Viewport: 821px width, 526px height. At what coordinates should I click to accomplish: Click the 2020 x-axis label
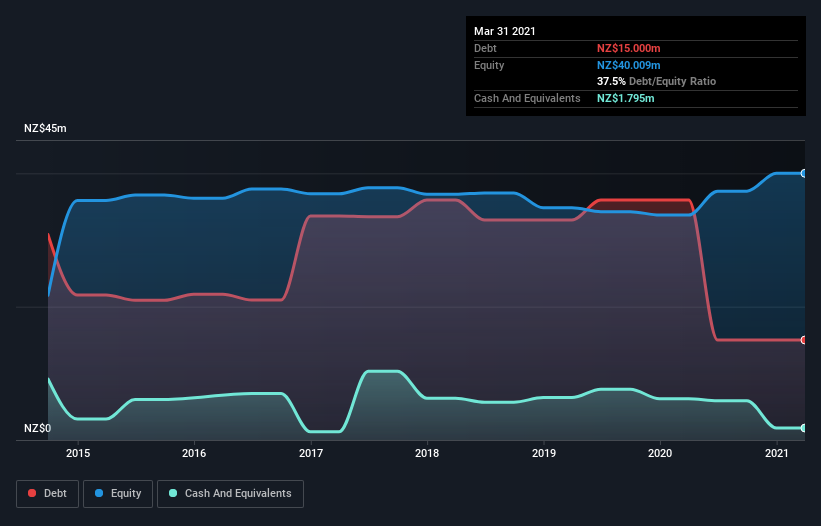coord(660,453)
